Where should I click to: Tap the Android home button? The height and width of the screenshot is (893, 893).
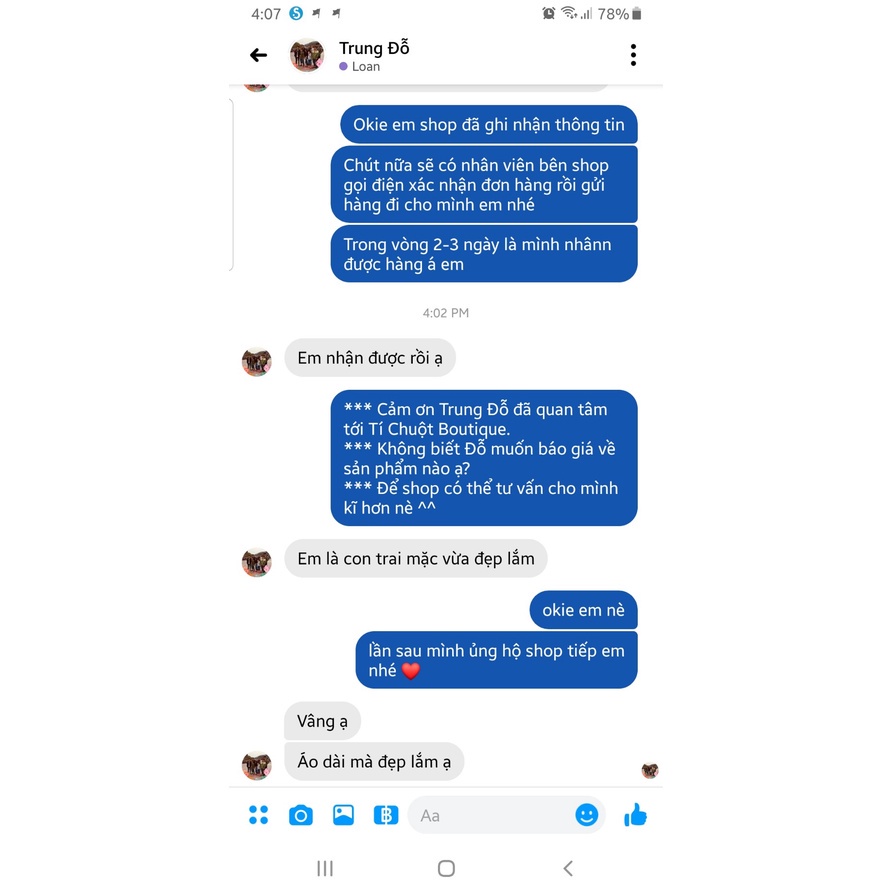[x=446, y=869]
